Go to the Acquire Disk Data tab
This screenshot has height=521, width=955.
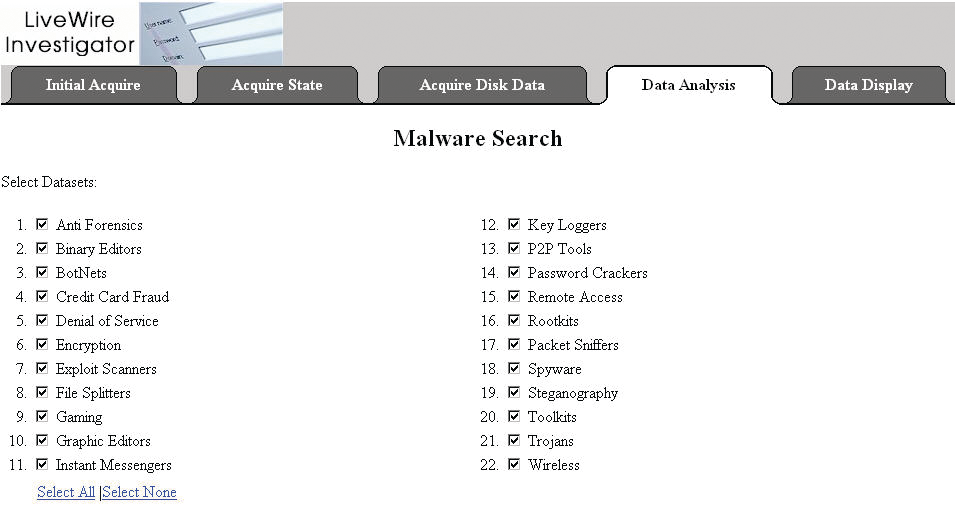(x=482, y=85)
